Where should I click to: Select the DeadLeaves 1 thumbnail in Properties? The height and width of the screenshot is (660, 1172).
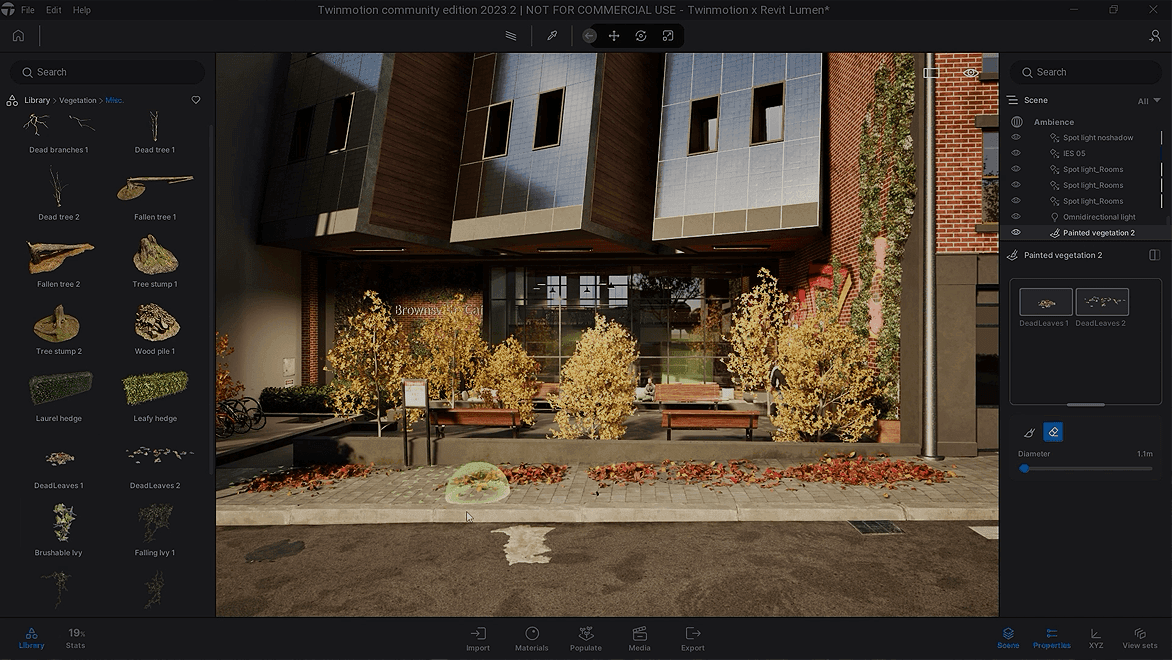pyautogui.click(x=1045, y=301)
